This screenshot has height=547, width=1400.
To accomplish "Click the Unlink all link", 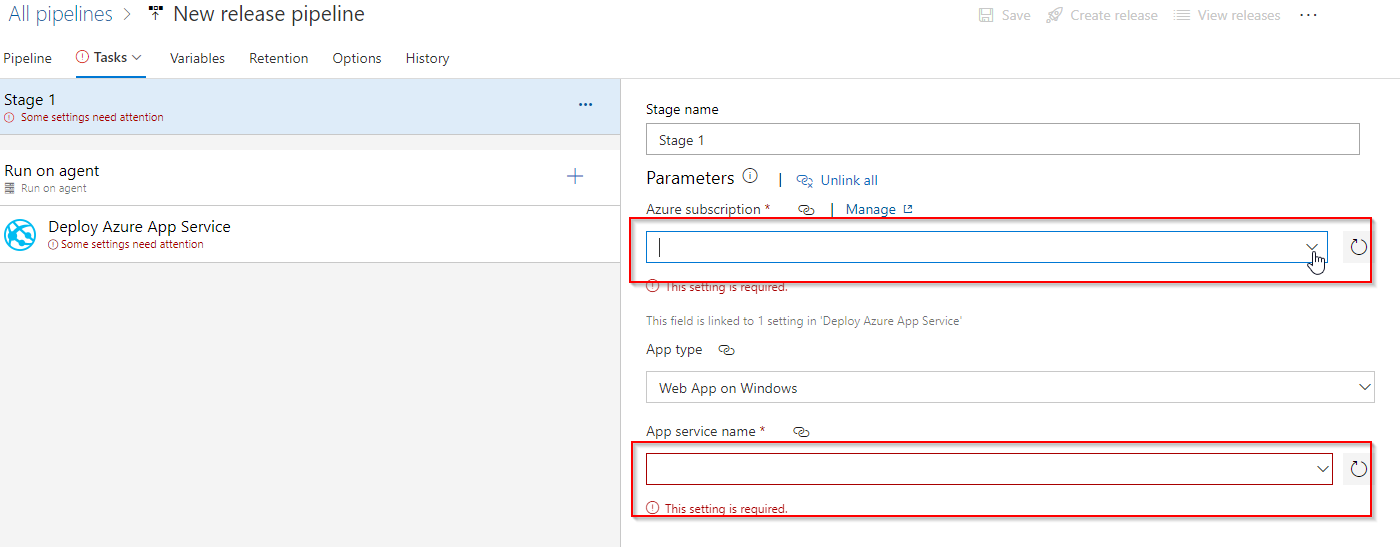I will pos(849,180).
